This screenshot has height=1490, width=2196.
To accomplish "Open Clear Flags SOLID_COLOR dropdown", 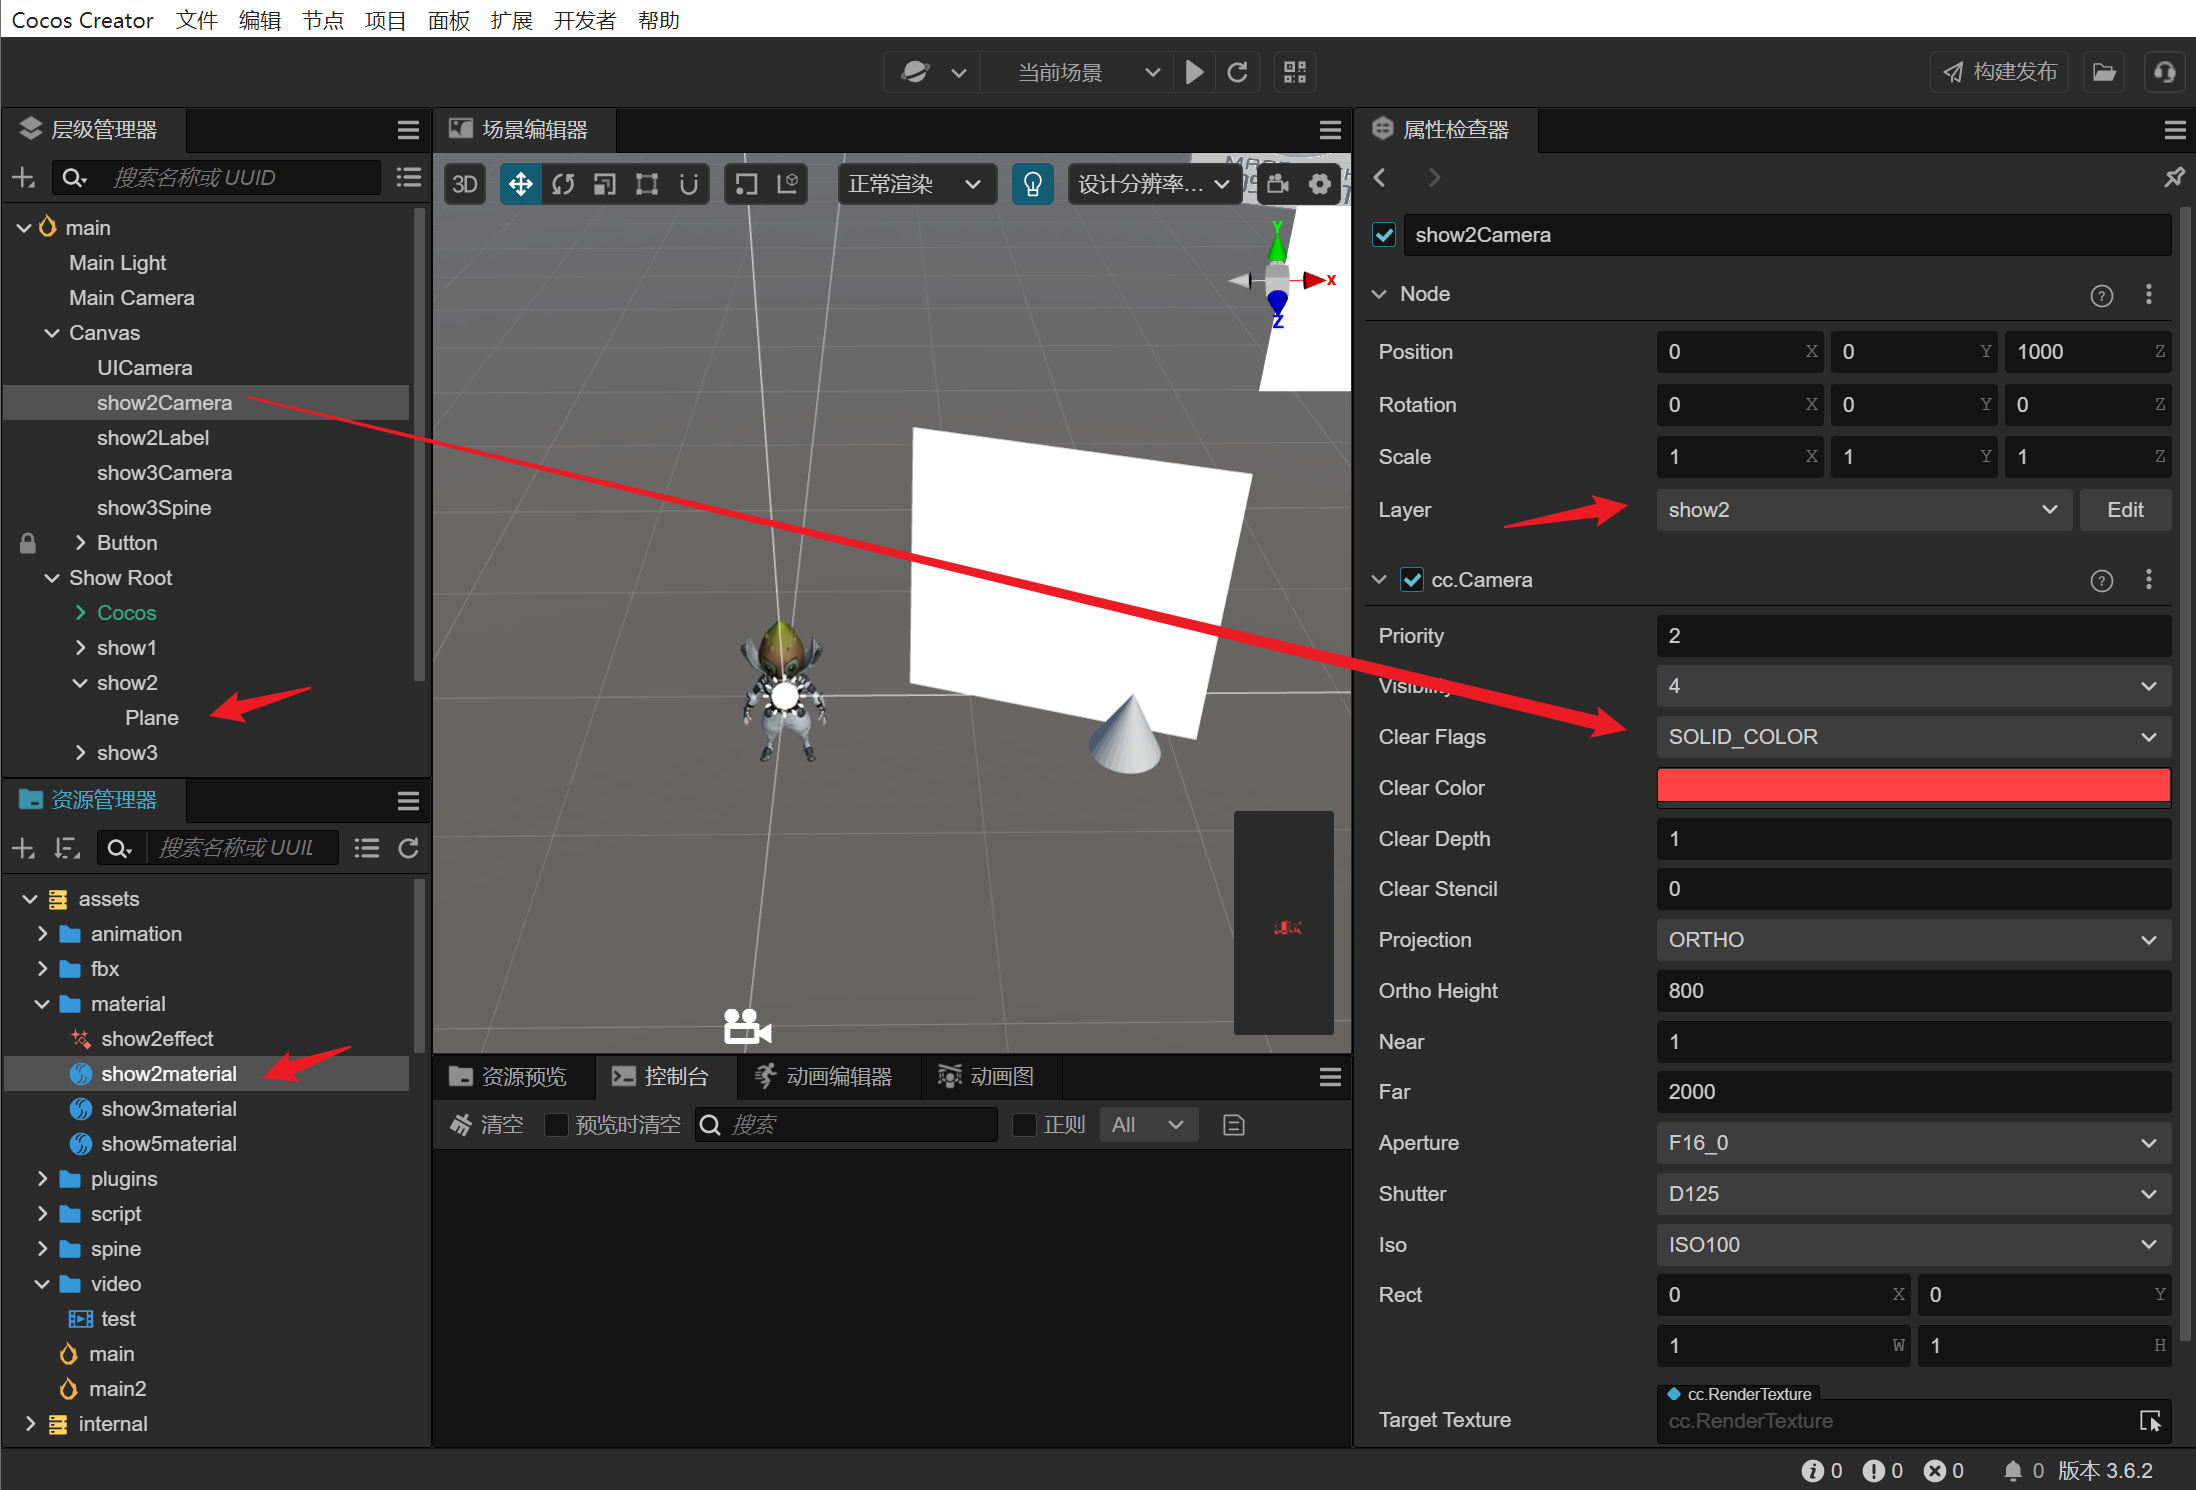I will tap(1914, 737).
